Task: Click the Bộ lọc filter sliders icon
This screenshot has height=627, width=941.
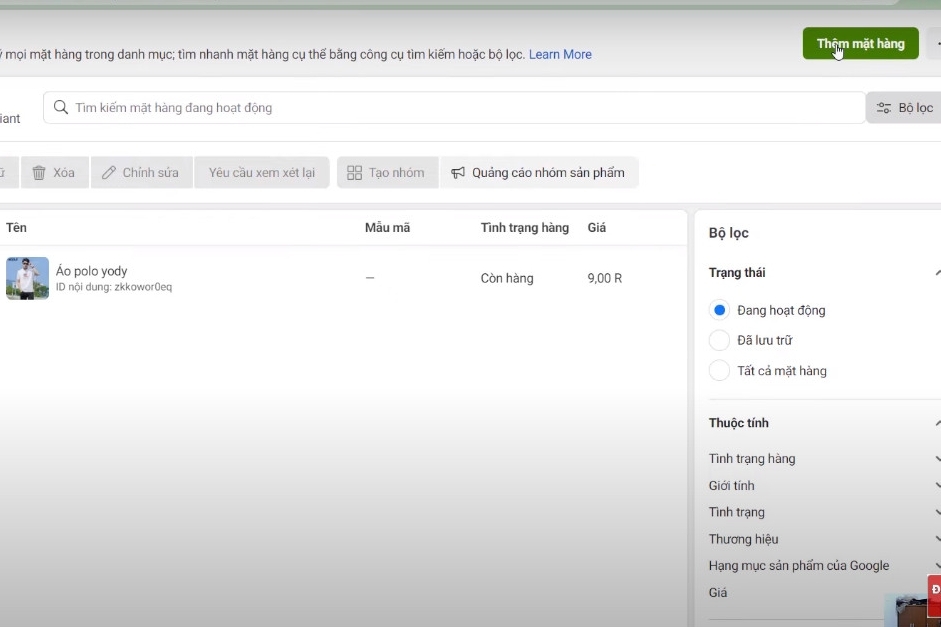Action: pos(883,108)
